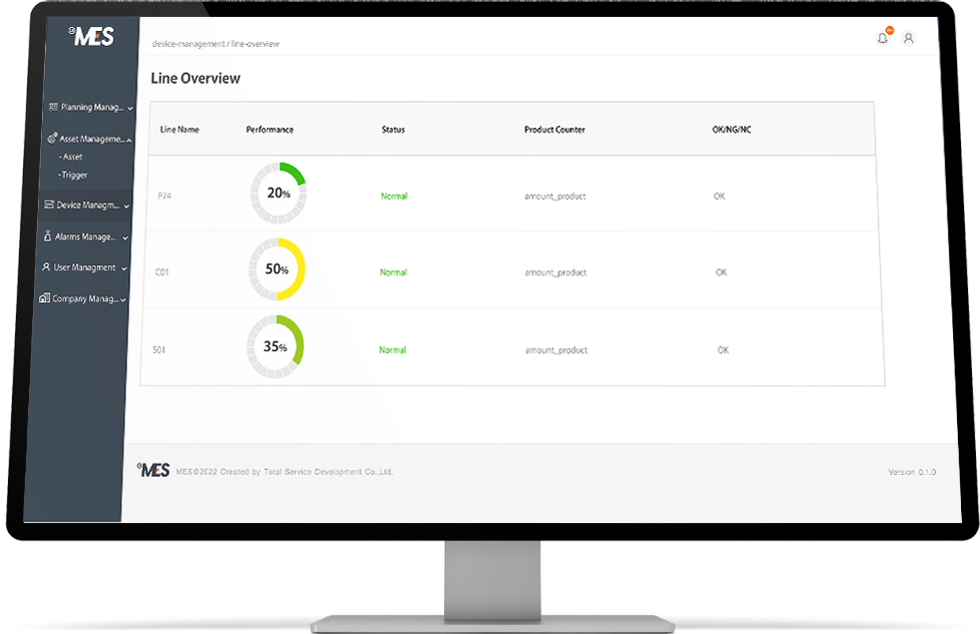Select the P24 line name row
Image resolution: width=980 pixels, height=634 pixels.
[164, 196]
